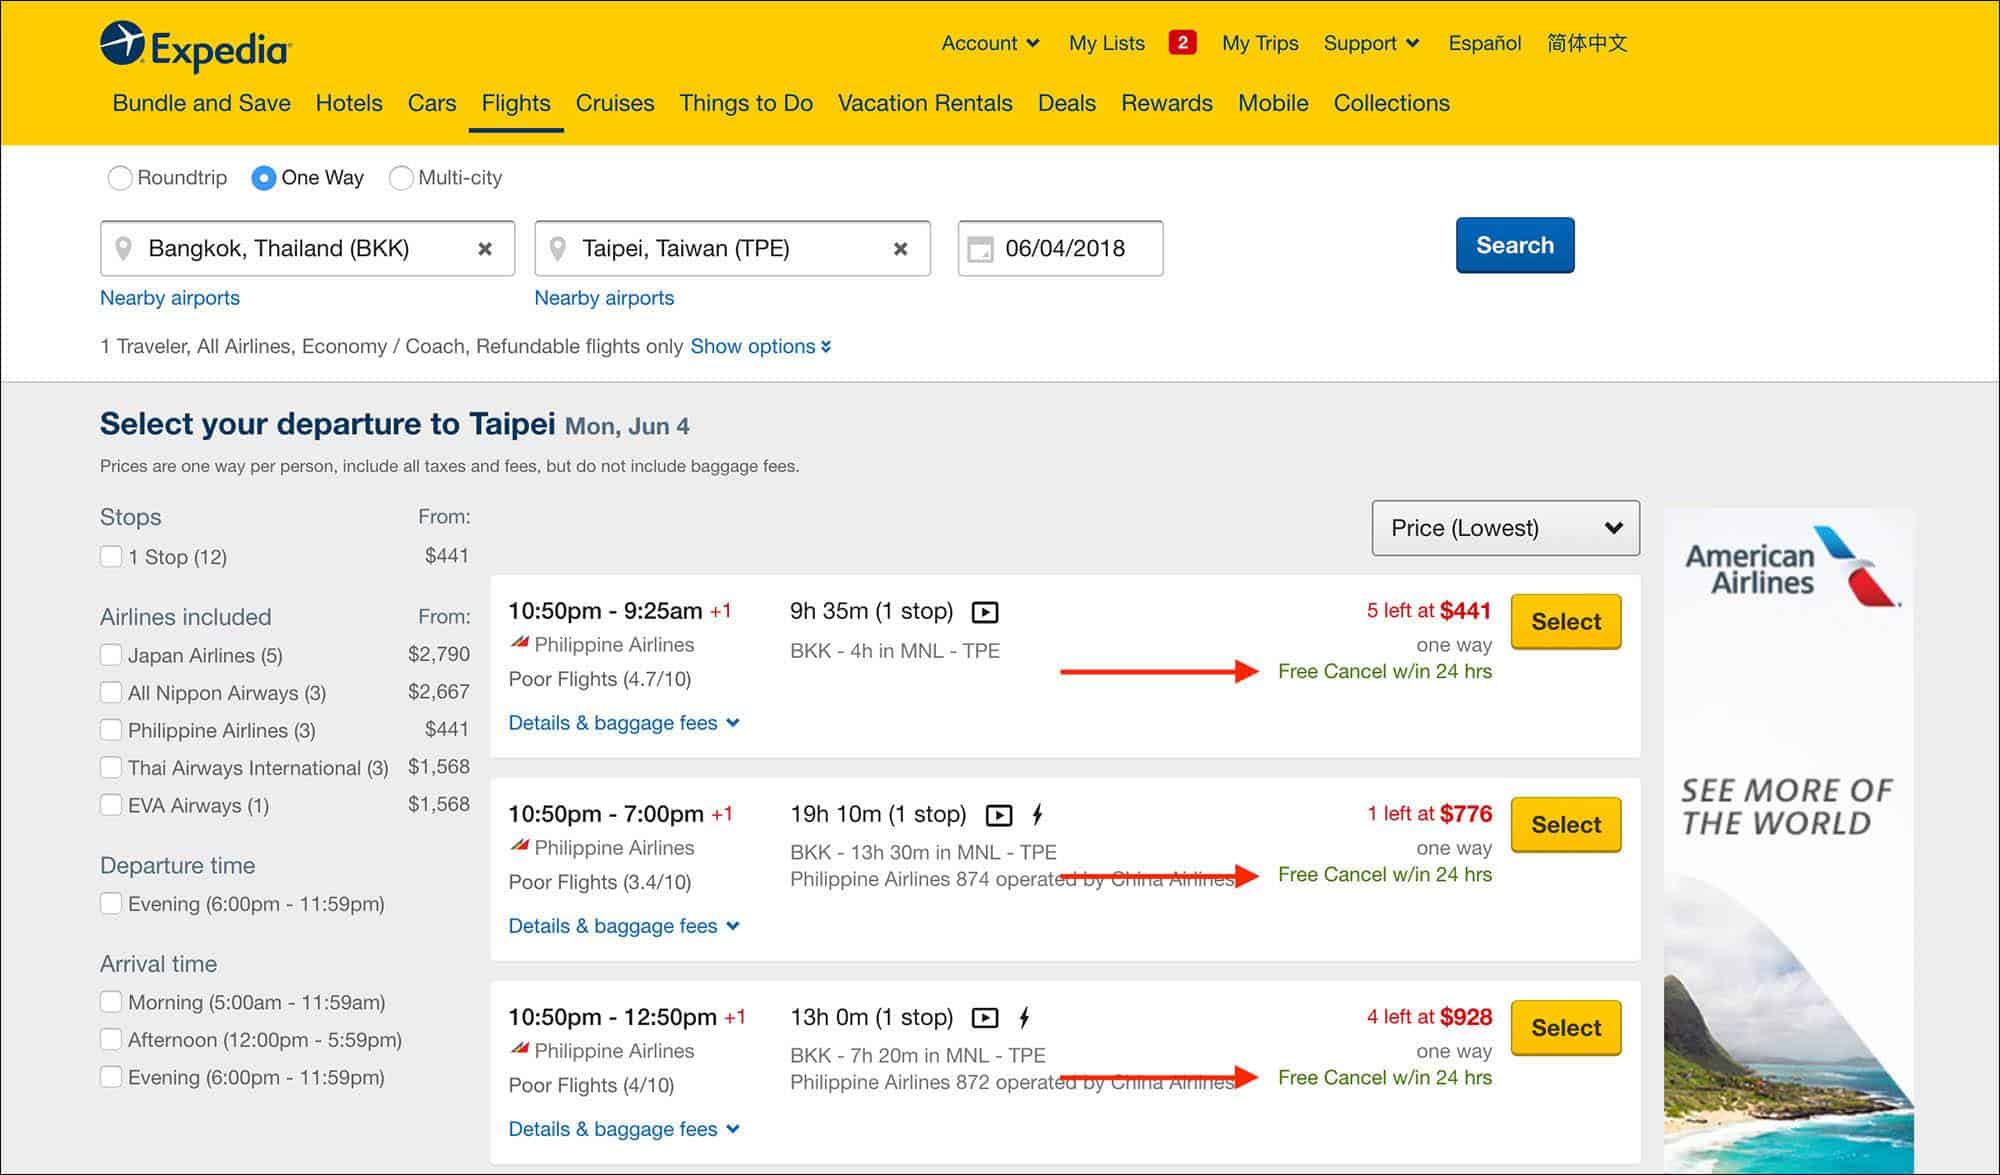
Task: Check the All Nippon Airways filter
Action: [x=111, y=692]
